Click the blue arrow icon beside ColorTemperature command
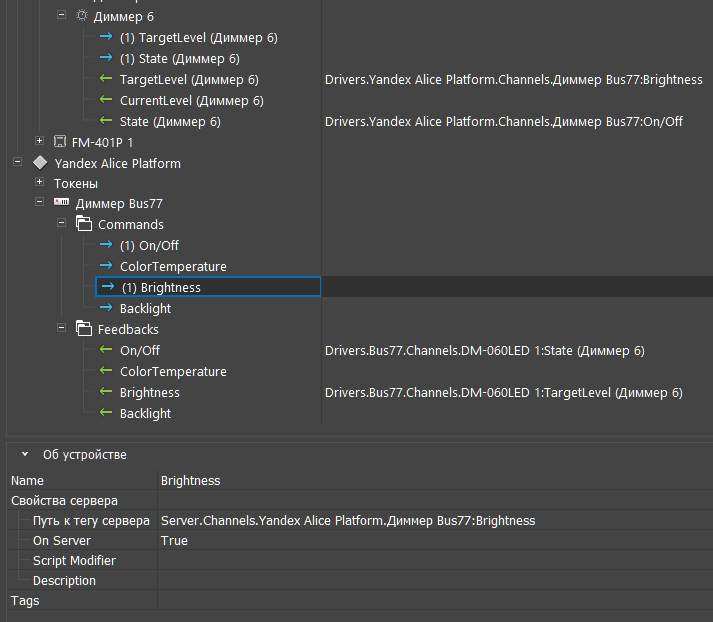The height and width of the screenshot is (622, 713). 106,267
